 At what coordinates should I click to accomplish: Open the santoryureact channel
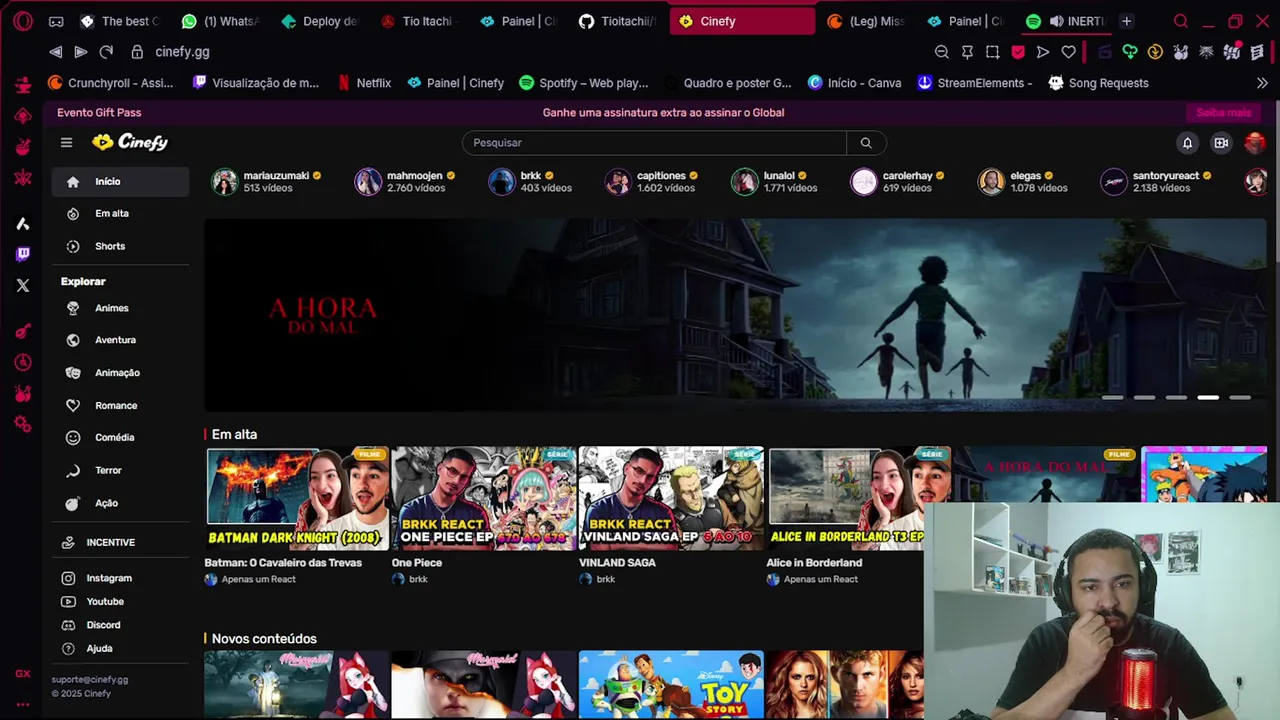coord(1155,181)
